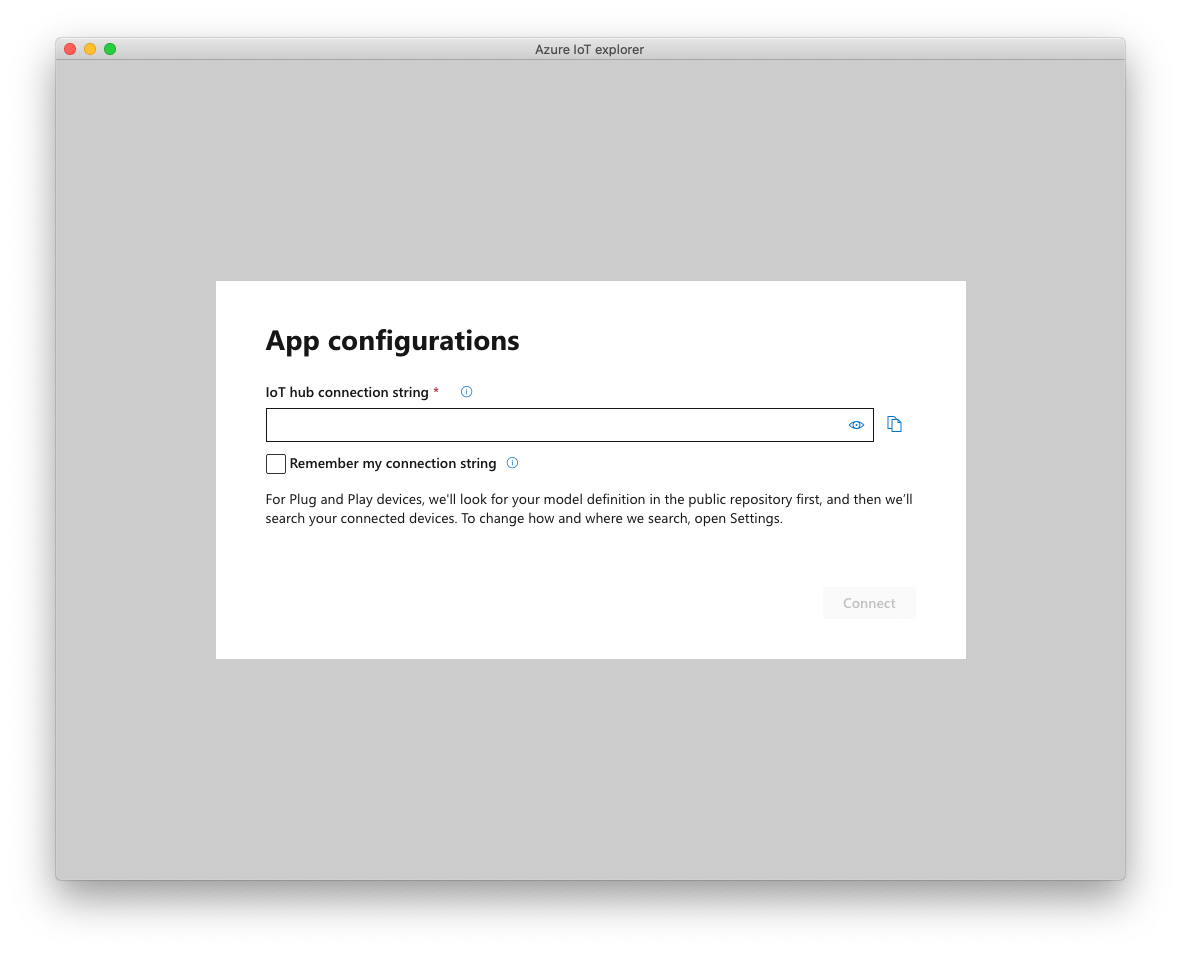The image size is (1181, 954).
Task: Open info icon beside Remember my connection string
Action: [x=512, y=463]
